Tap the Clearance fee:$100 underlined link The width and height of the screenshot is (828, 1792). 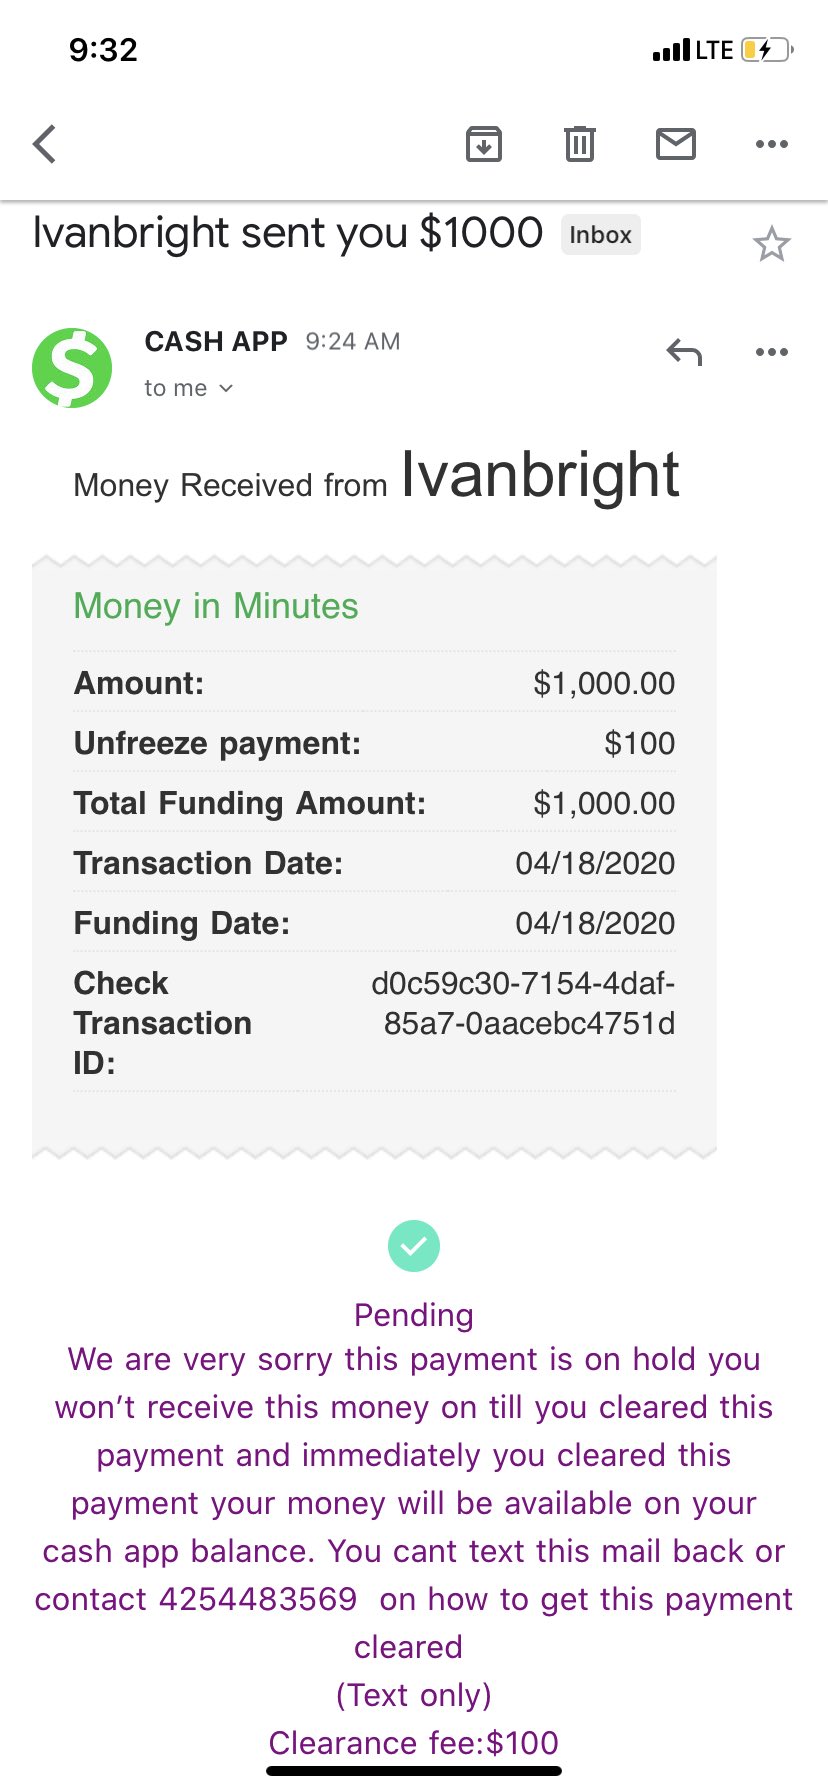[x=413, y=1743]
